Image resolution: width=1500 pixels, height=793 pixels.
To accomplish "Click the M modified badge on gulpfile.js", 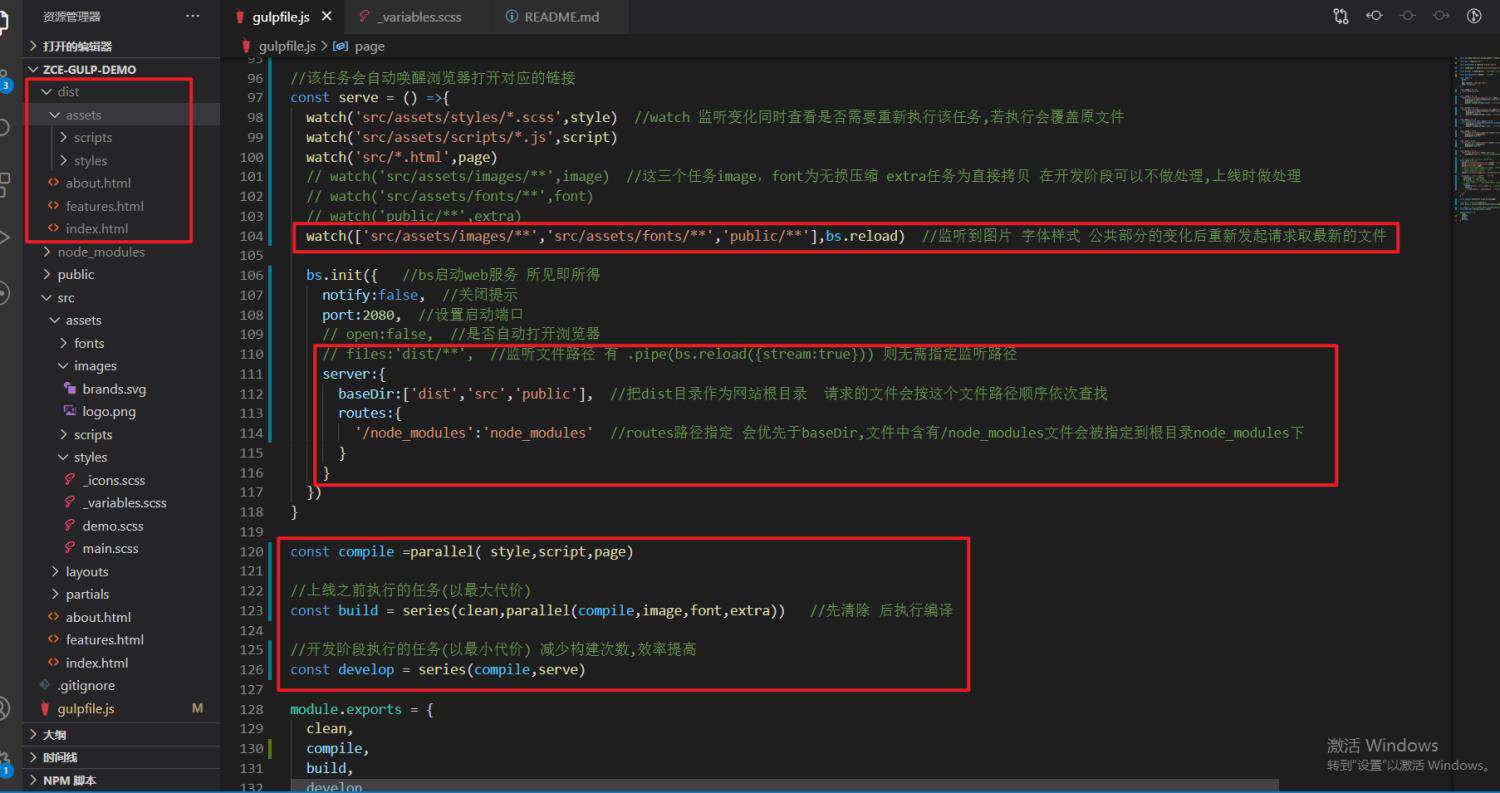I will coord(197,708).
